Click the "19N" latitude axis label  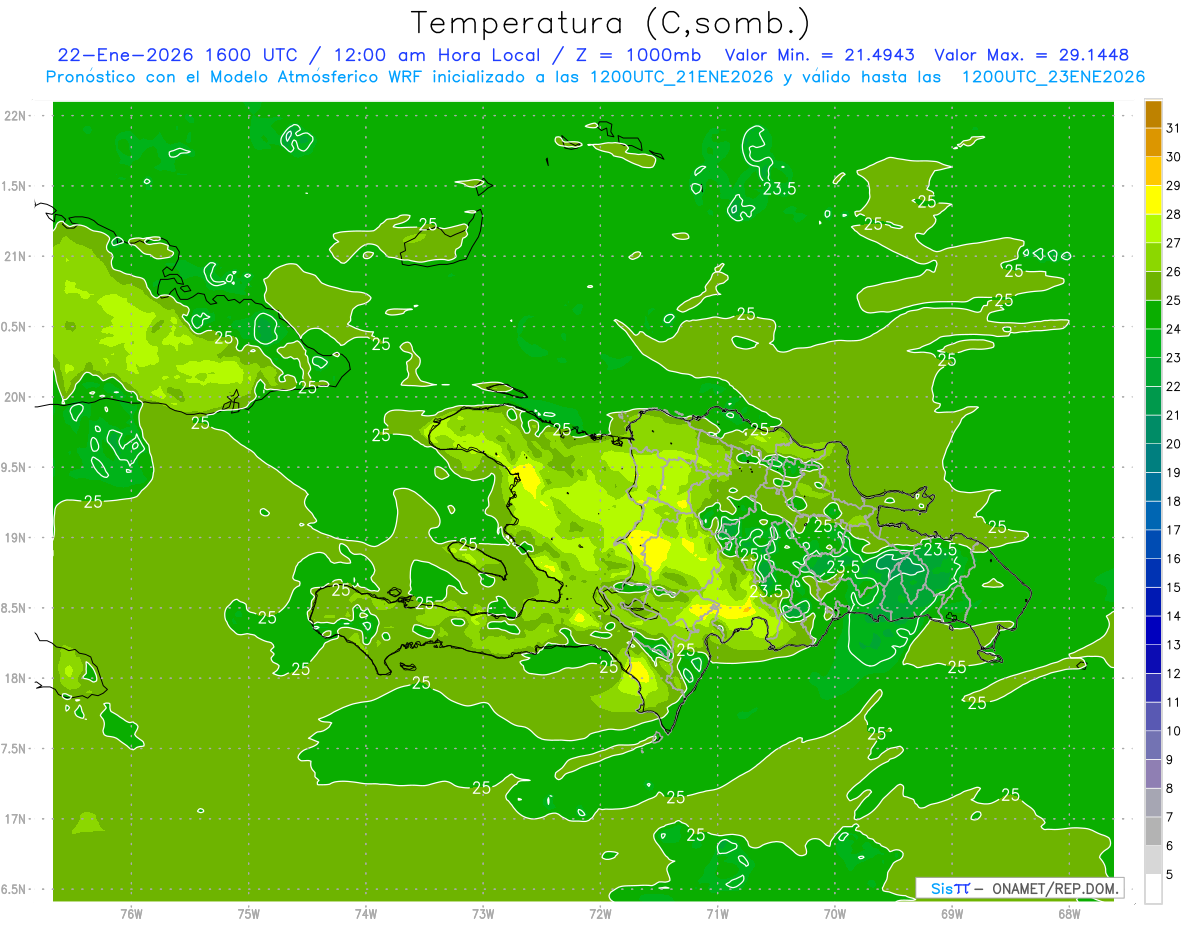pyautogui.click(x=17, y=538)
